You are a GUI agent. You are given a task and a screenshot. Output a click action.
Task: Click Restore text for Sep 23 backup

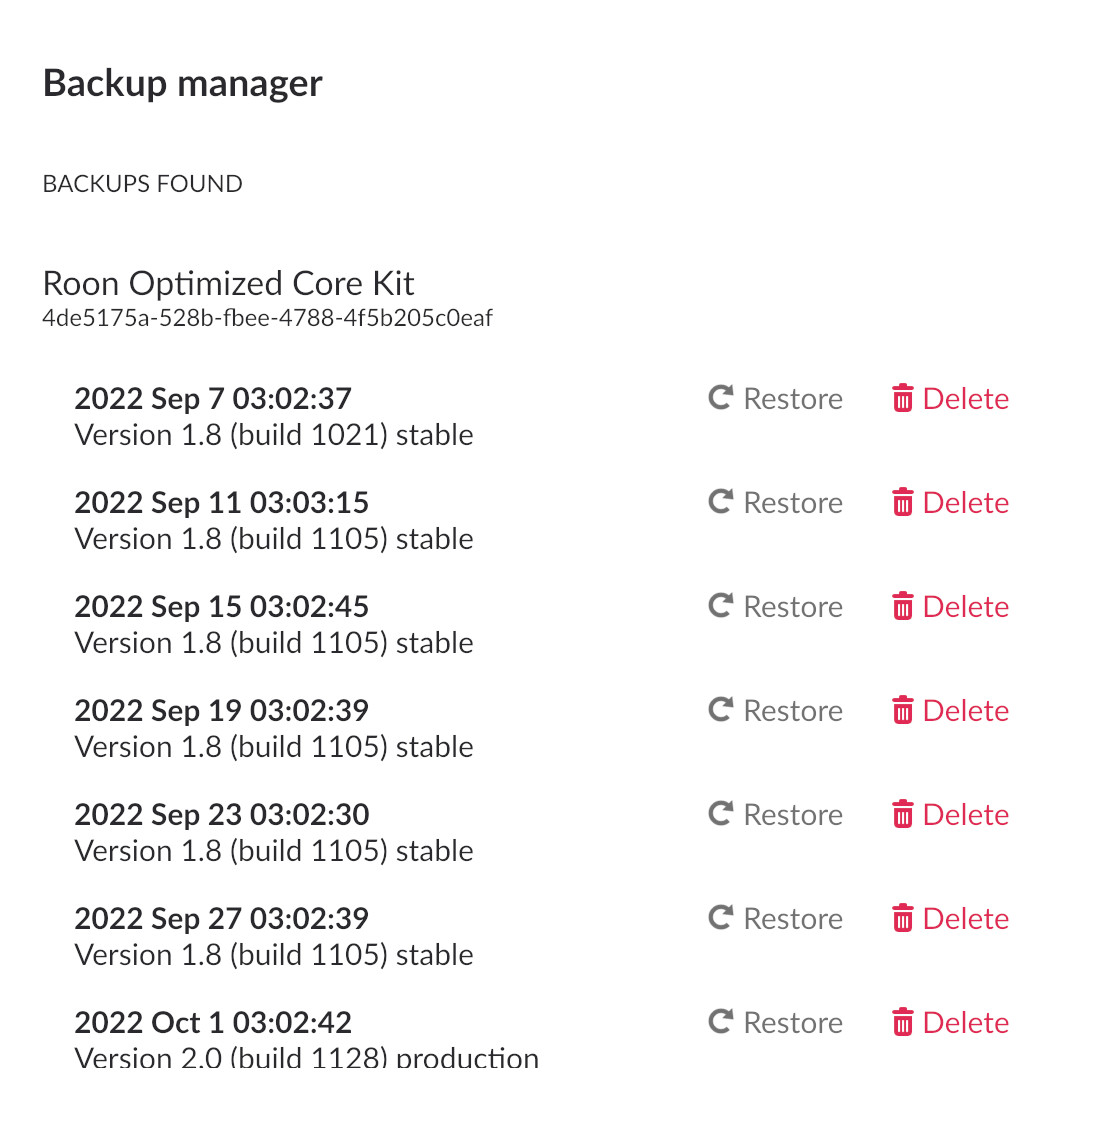click(x=793, y=815)
